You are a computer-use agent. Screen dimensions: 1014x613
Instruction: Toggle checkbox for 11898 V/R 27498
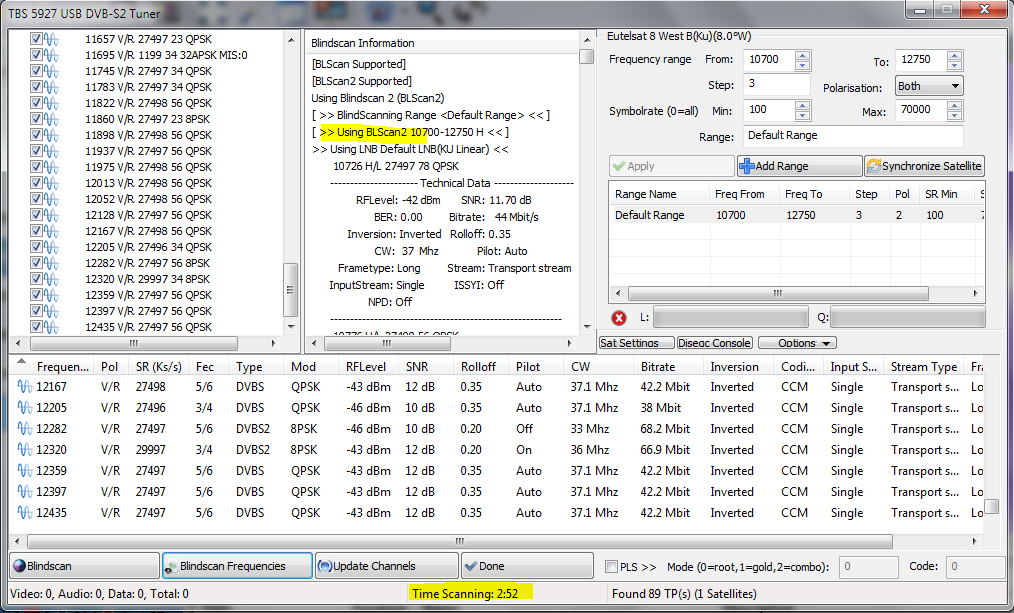(36, 135)
